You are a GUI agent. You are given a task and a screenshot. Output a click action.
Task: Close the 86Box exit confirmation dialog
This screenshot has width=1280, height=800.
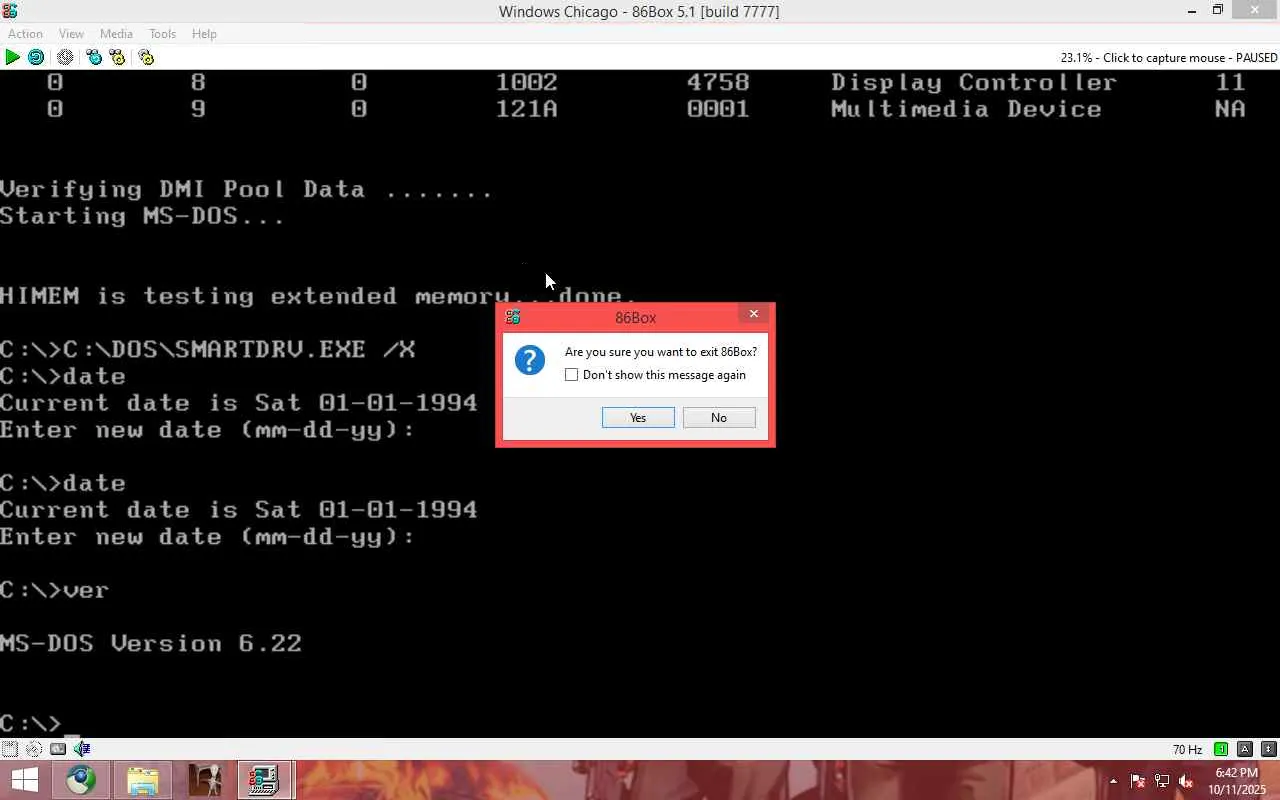click(x=754, y=314)
